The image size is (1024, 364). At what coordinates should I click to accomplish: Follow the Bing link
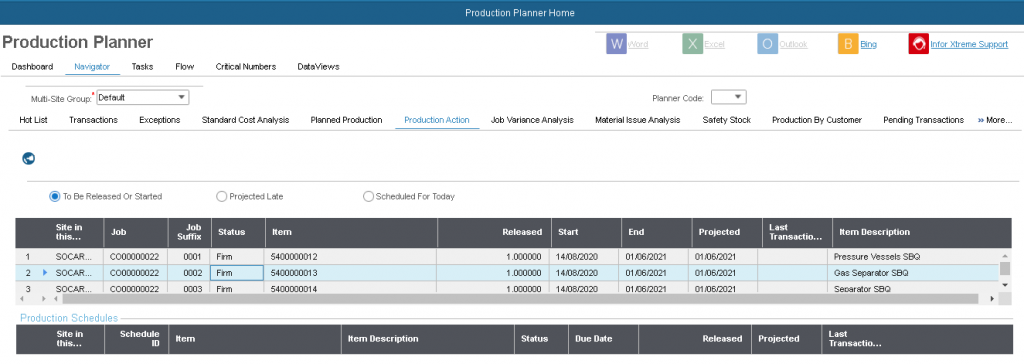pyautogui.click(x=869, y=44)
